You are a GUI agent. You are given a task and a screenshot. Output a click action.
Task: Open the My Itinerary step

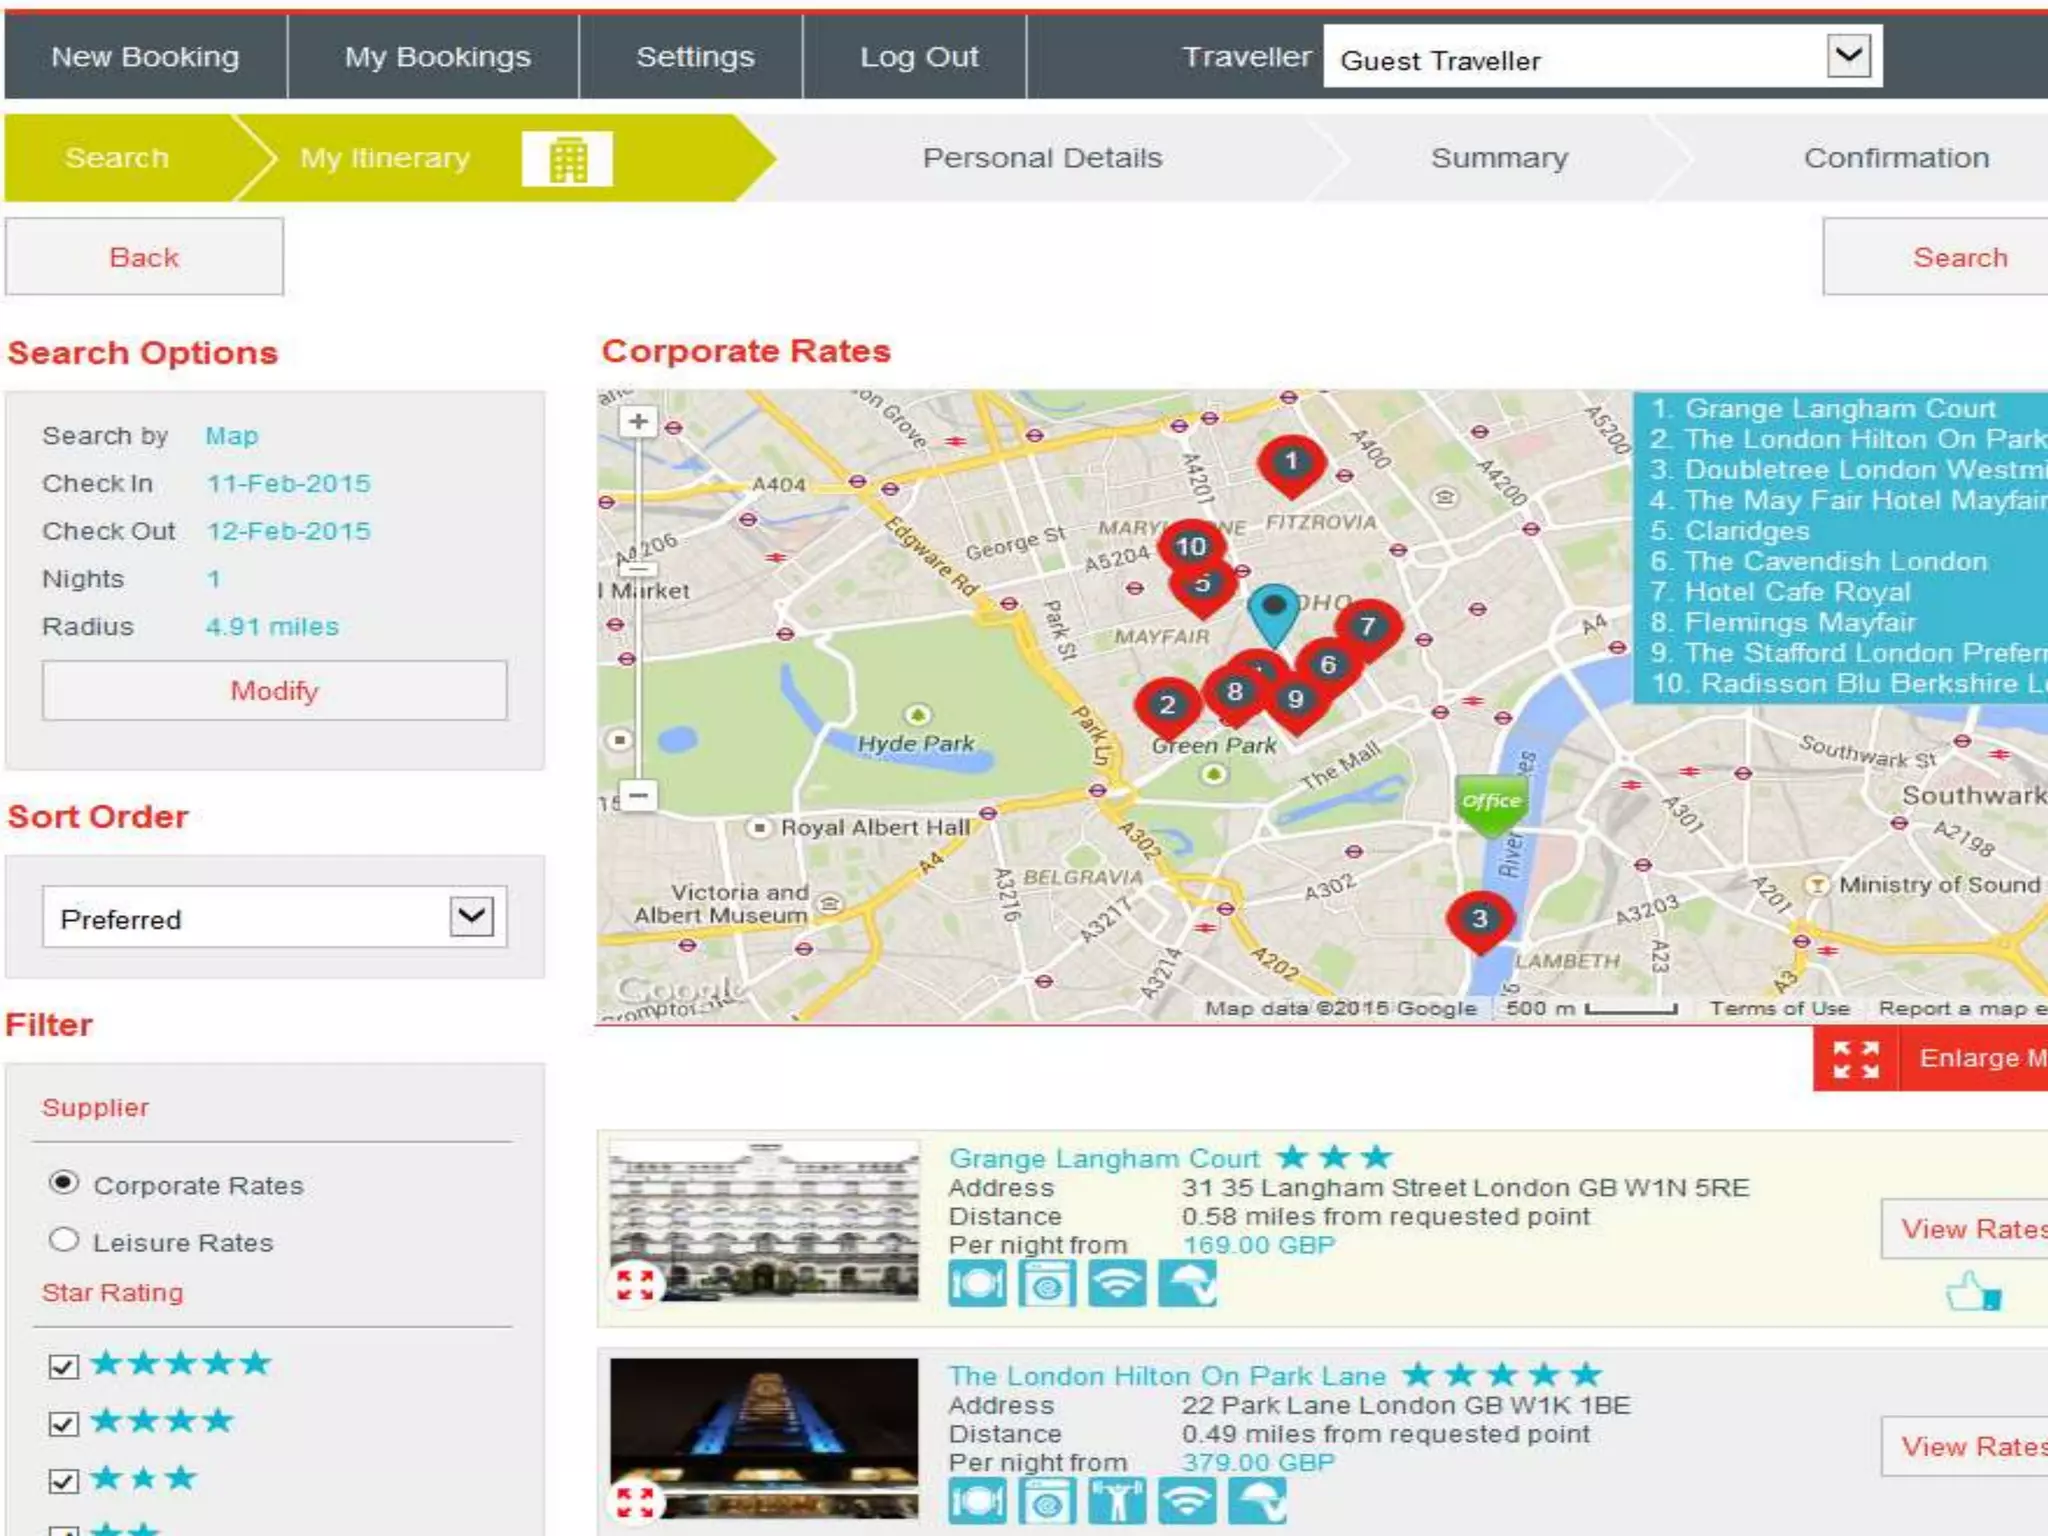385,158
